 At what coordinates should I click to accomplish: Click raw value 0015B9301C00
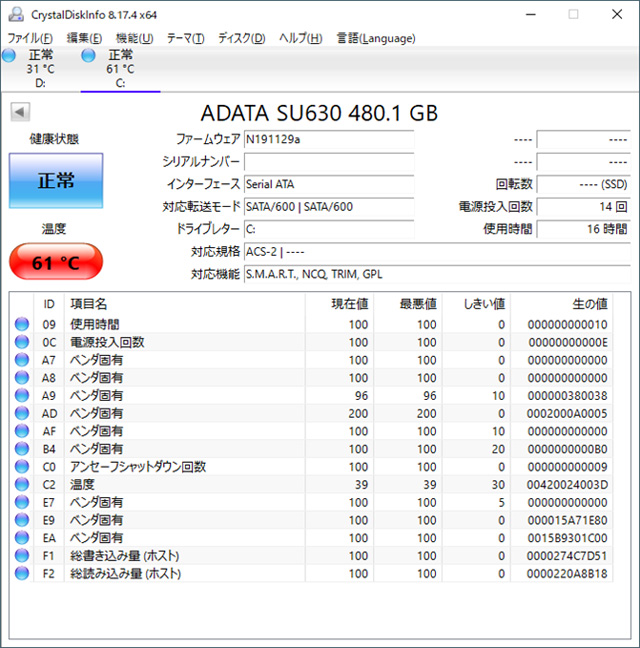pyautogui.click(x=567, y=538)
